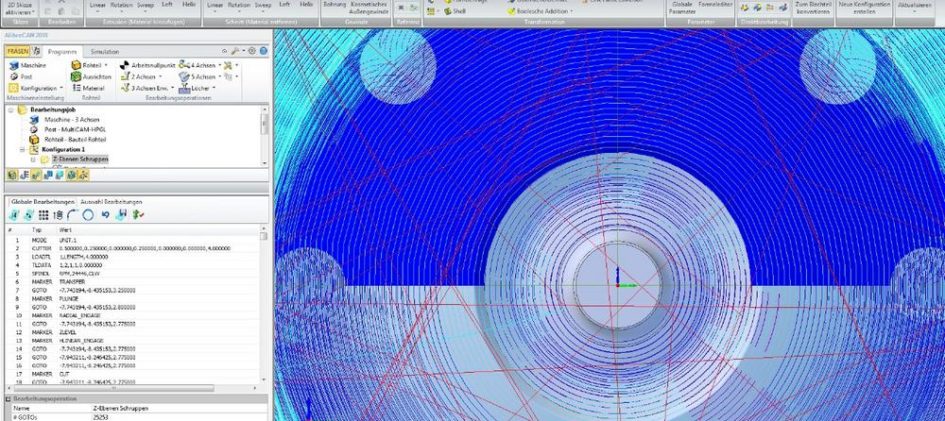Click the third icon in tree bottom toolbar
The height and width of the screenshot is (421, 945).
coord(36,175)
